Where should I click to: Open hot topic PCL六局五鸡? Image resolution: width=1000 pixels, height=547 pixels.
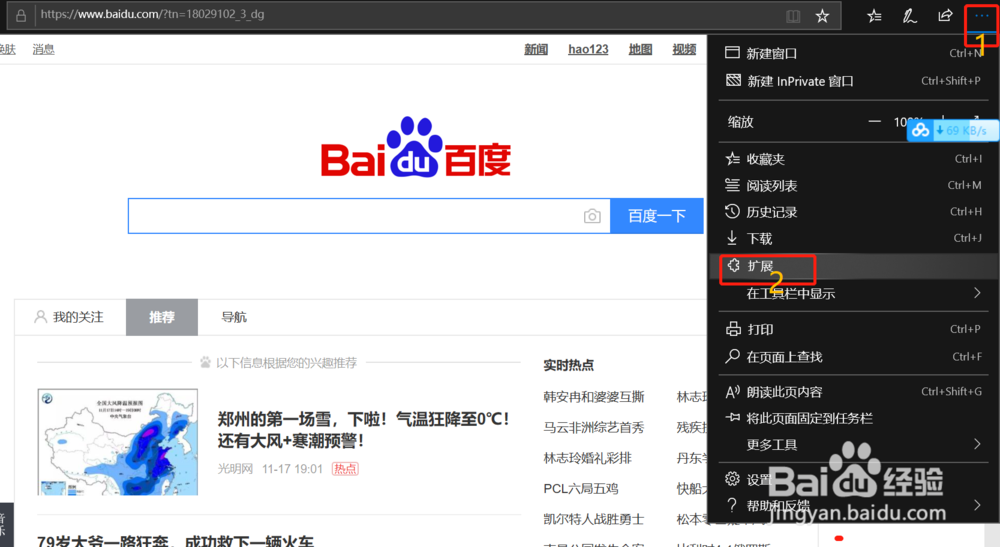[x=581, y=489]
